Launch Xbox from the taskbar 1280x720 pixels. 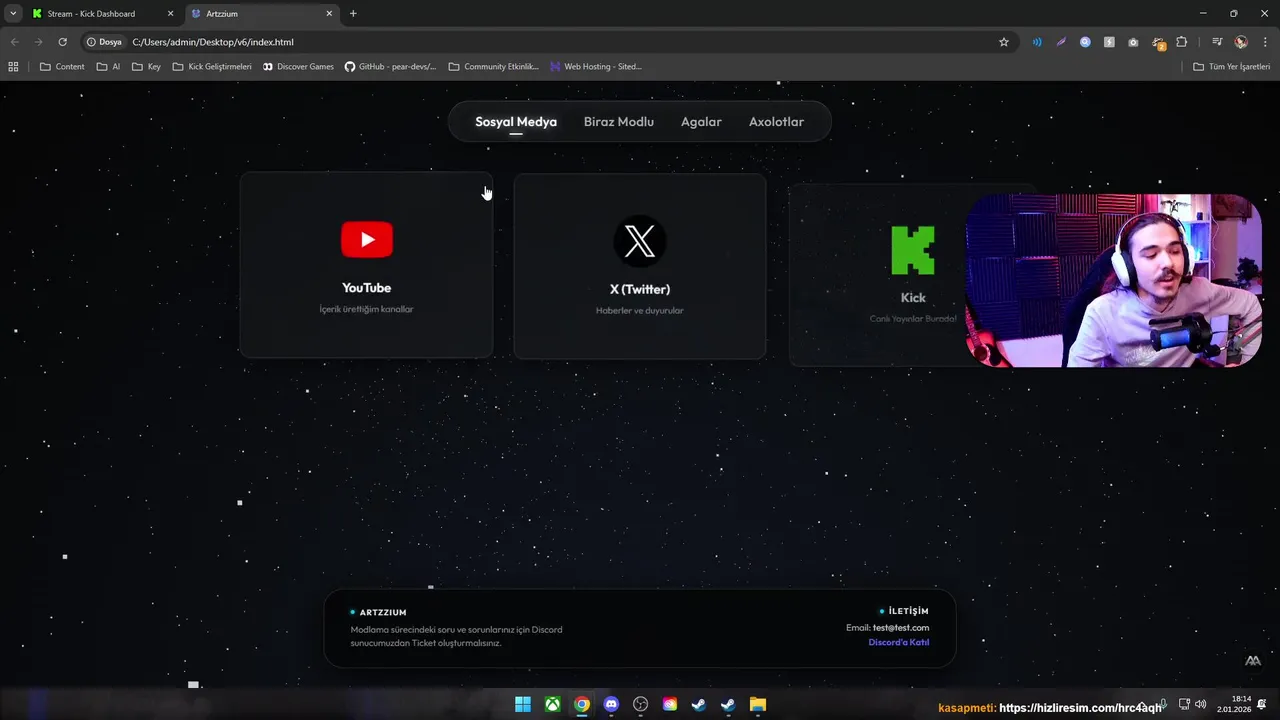coord(552,704)
